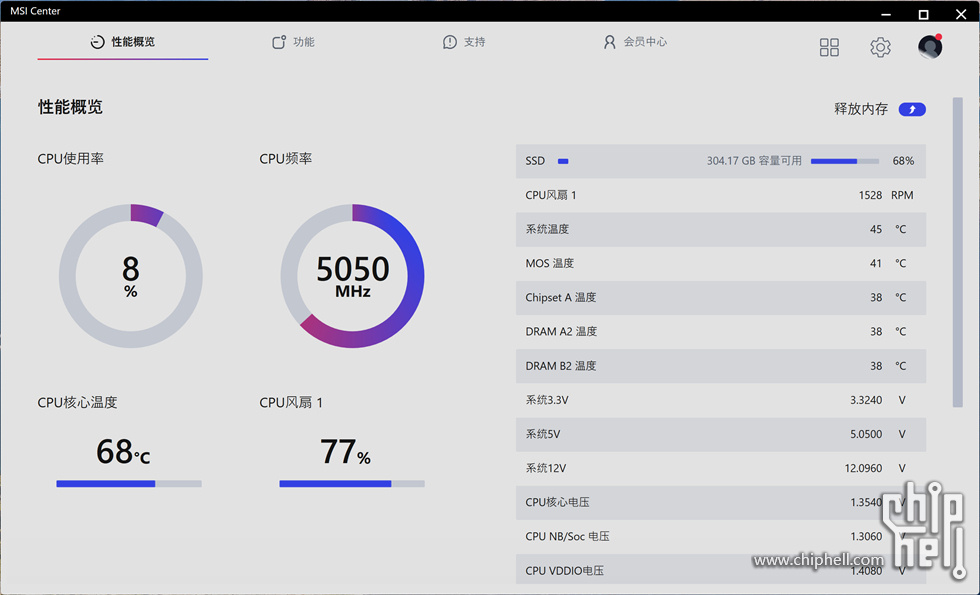
Task: Switch to 性能概览 tab
Action: 123,42
